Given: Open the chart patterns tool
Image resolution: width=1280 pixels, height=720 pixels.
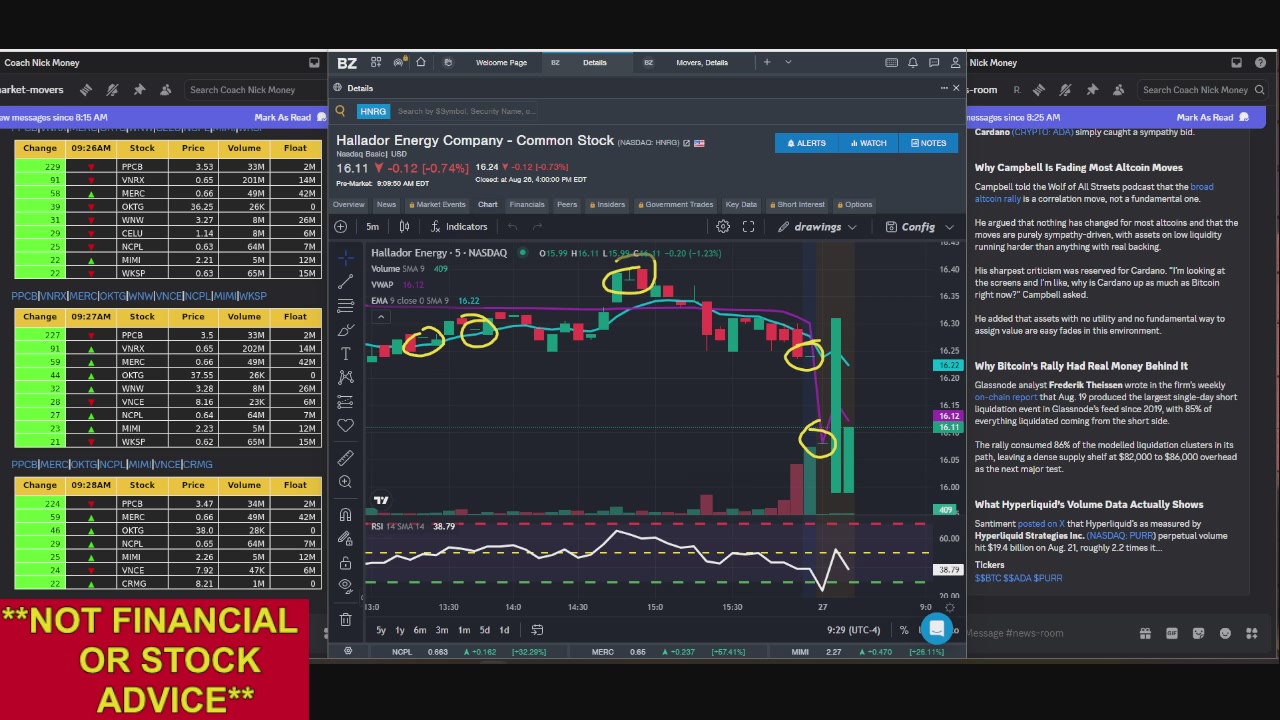Looking at the screenshot, I should click(346, 377).
